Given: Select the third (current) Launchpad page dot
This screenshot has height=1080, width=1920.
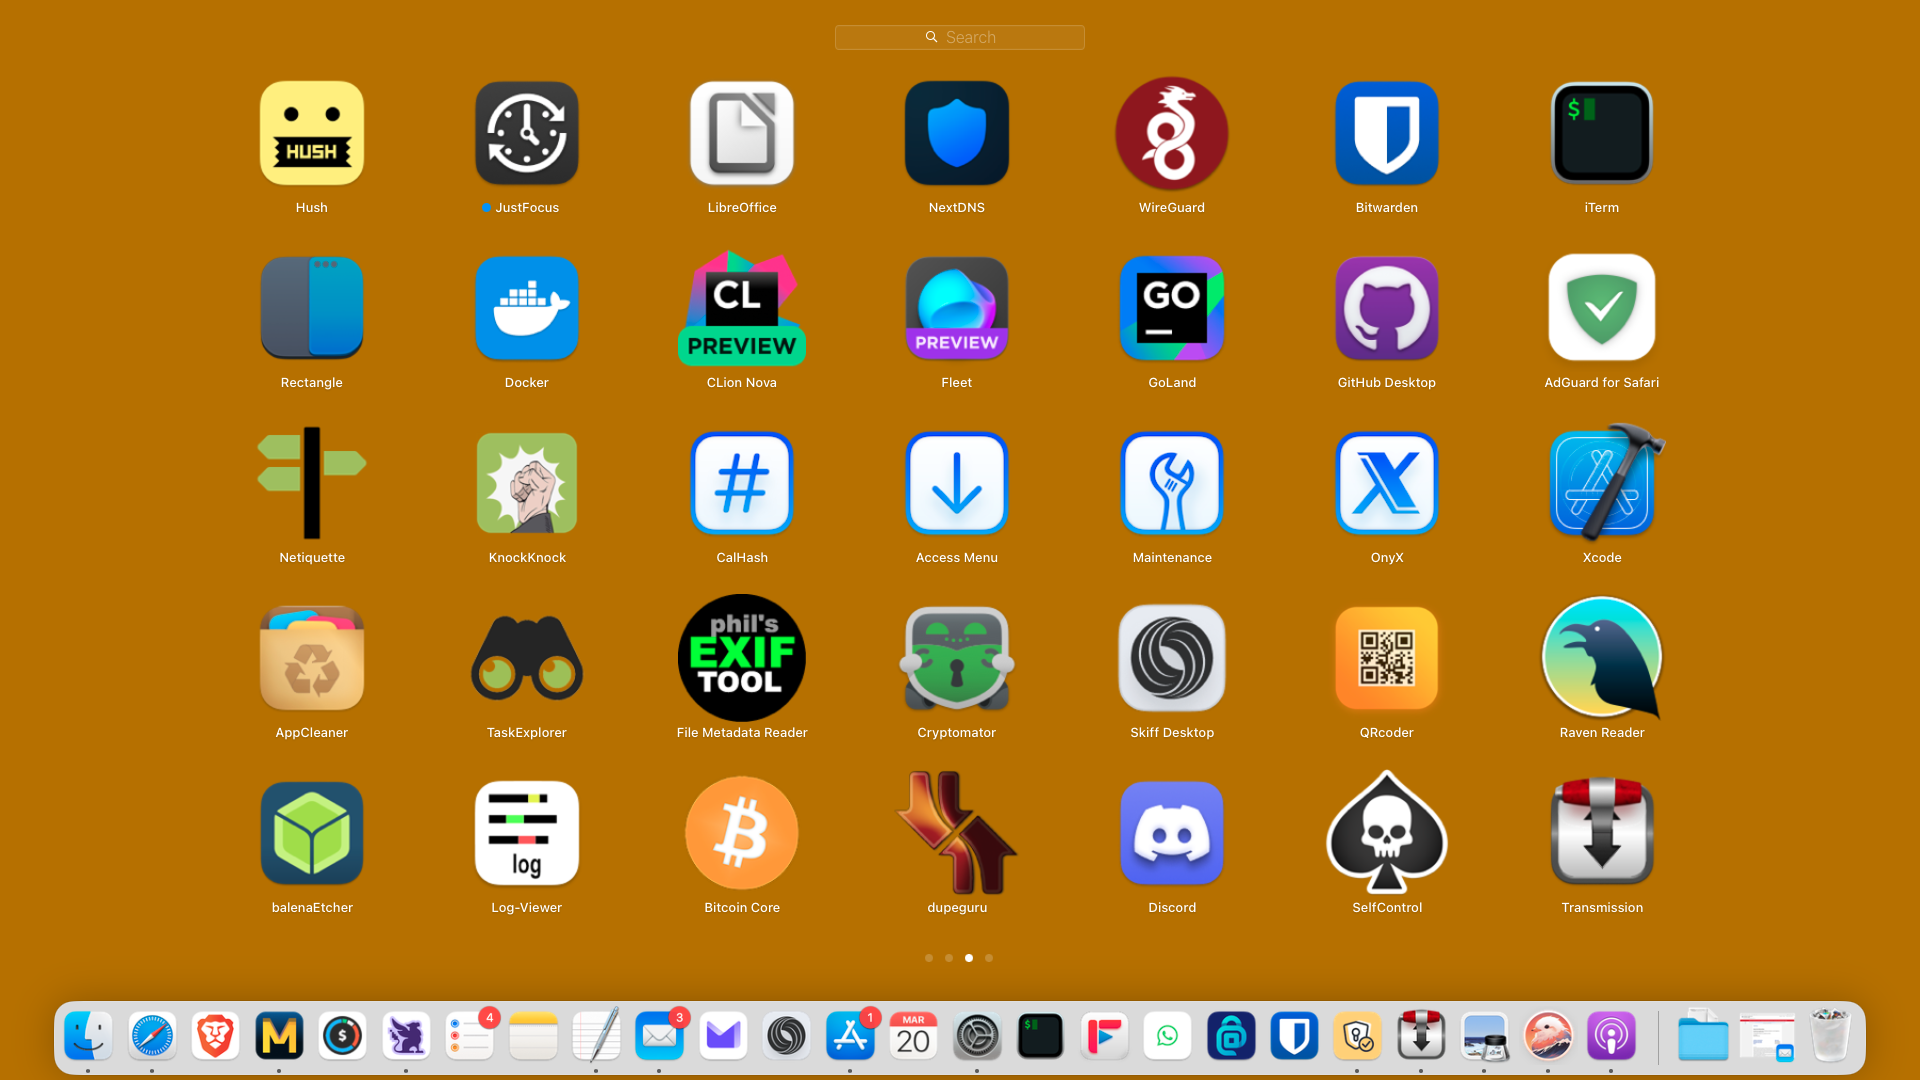Looking at the screenshot, I should pos(969,958).
